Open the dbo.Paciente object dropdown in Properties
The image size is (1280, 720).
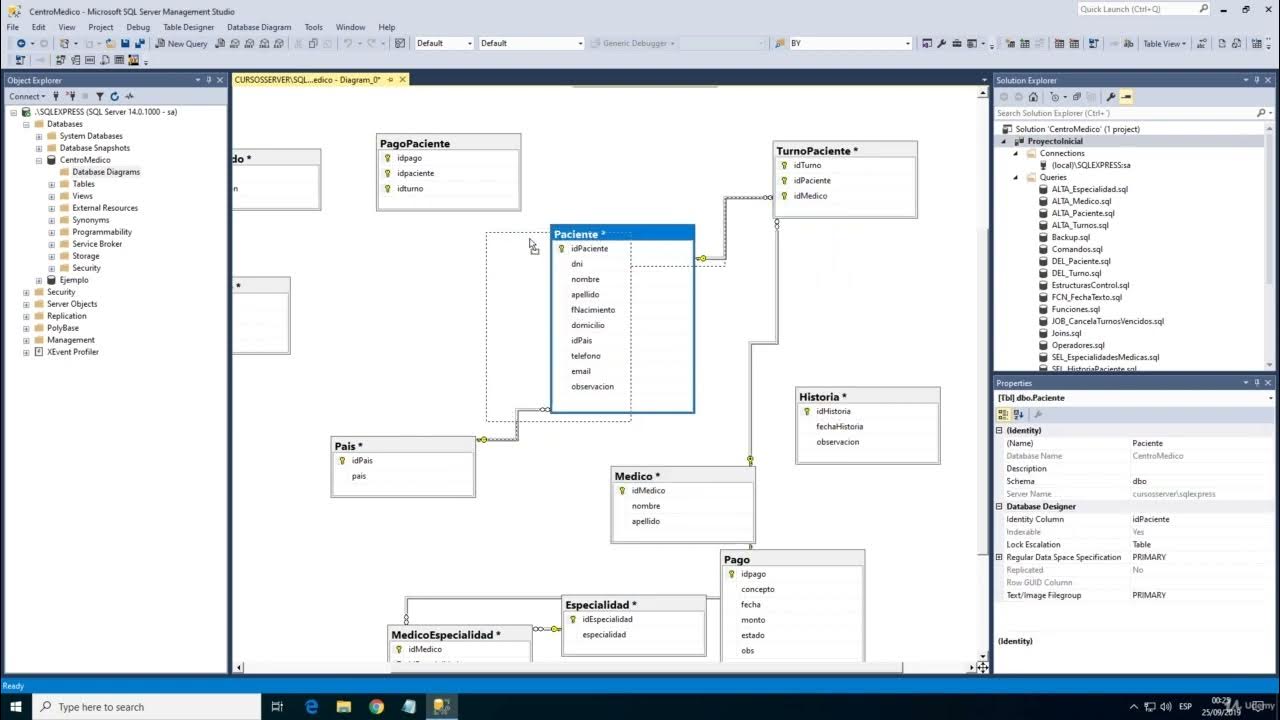[1270, 398]
